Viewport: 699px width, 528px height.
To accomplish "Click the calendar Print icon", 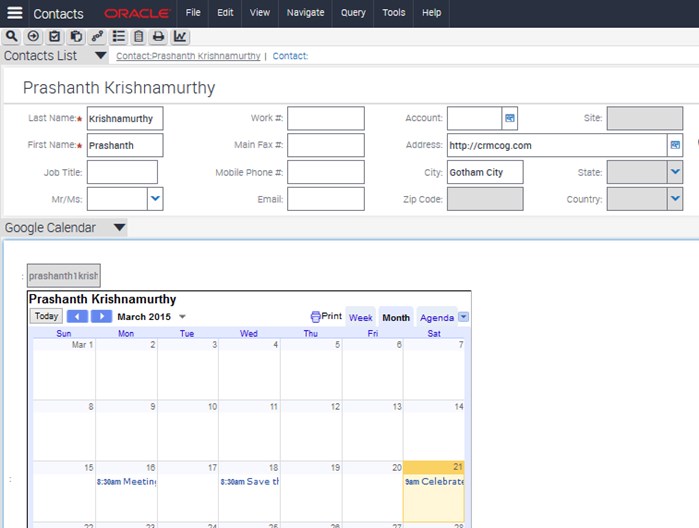I will coord(315,316).
